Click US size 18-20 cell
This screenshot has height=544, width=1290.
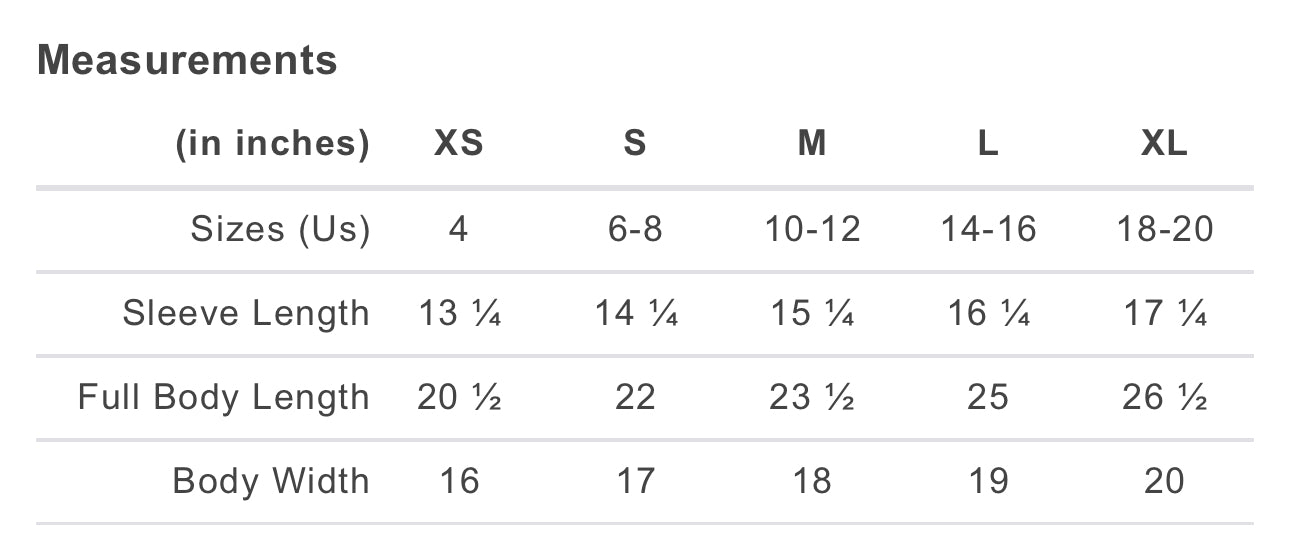point(1164,230)
